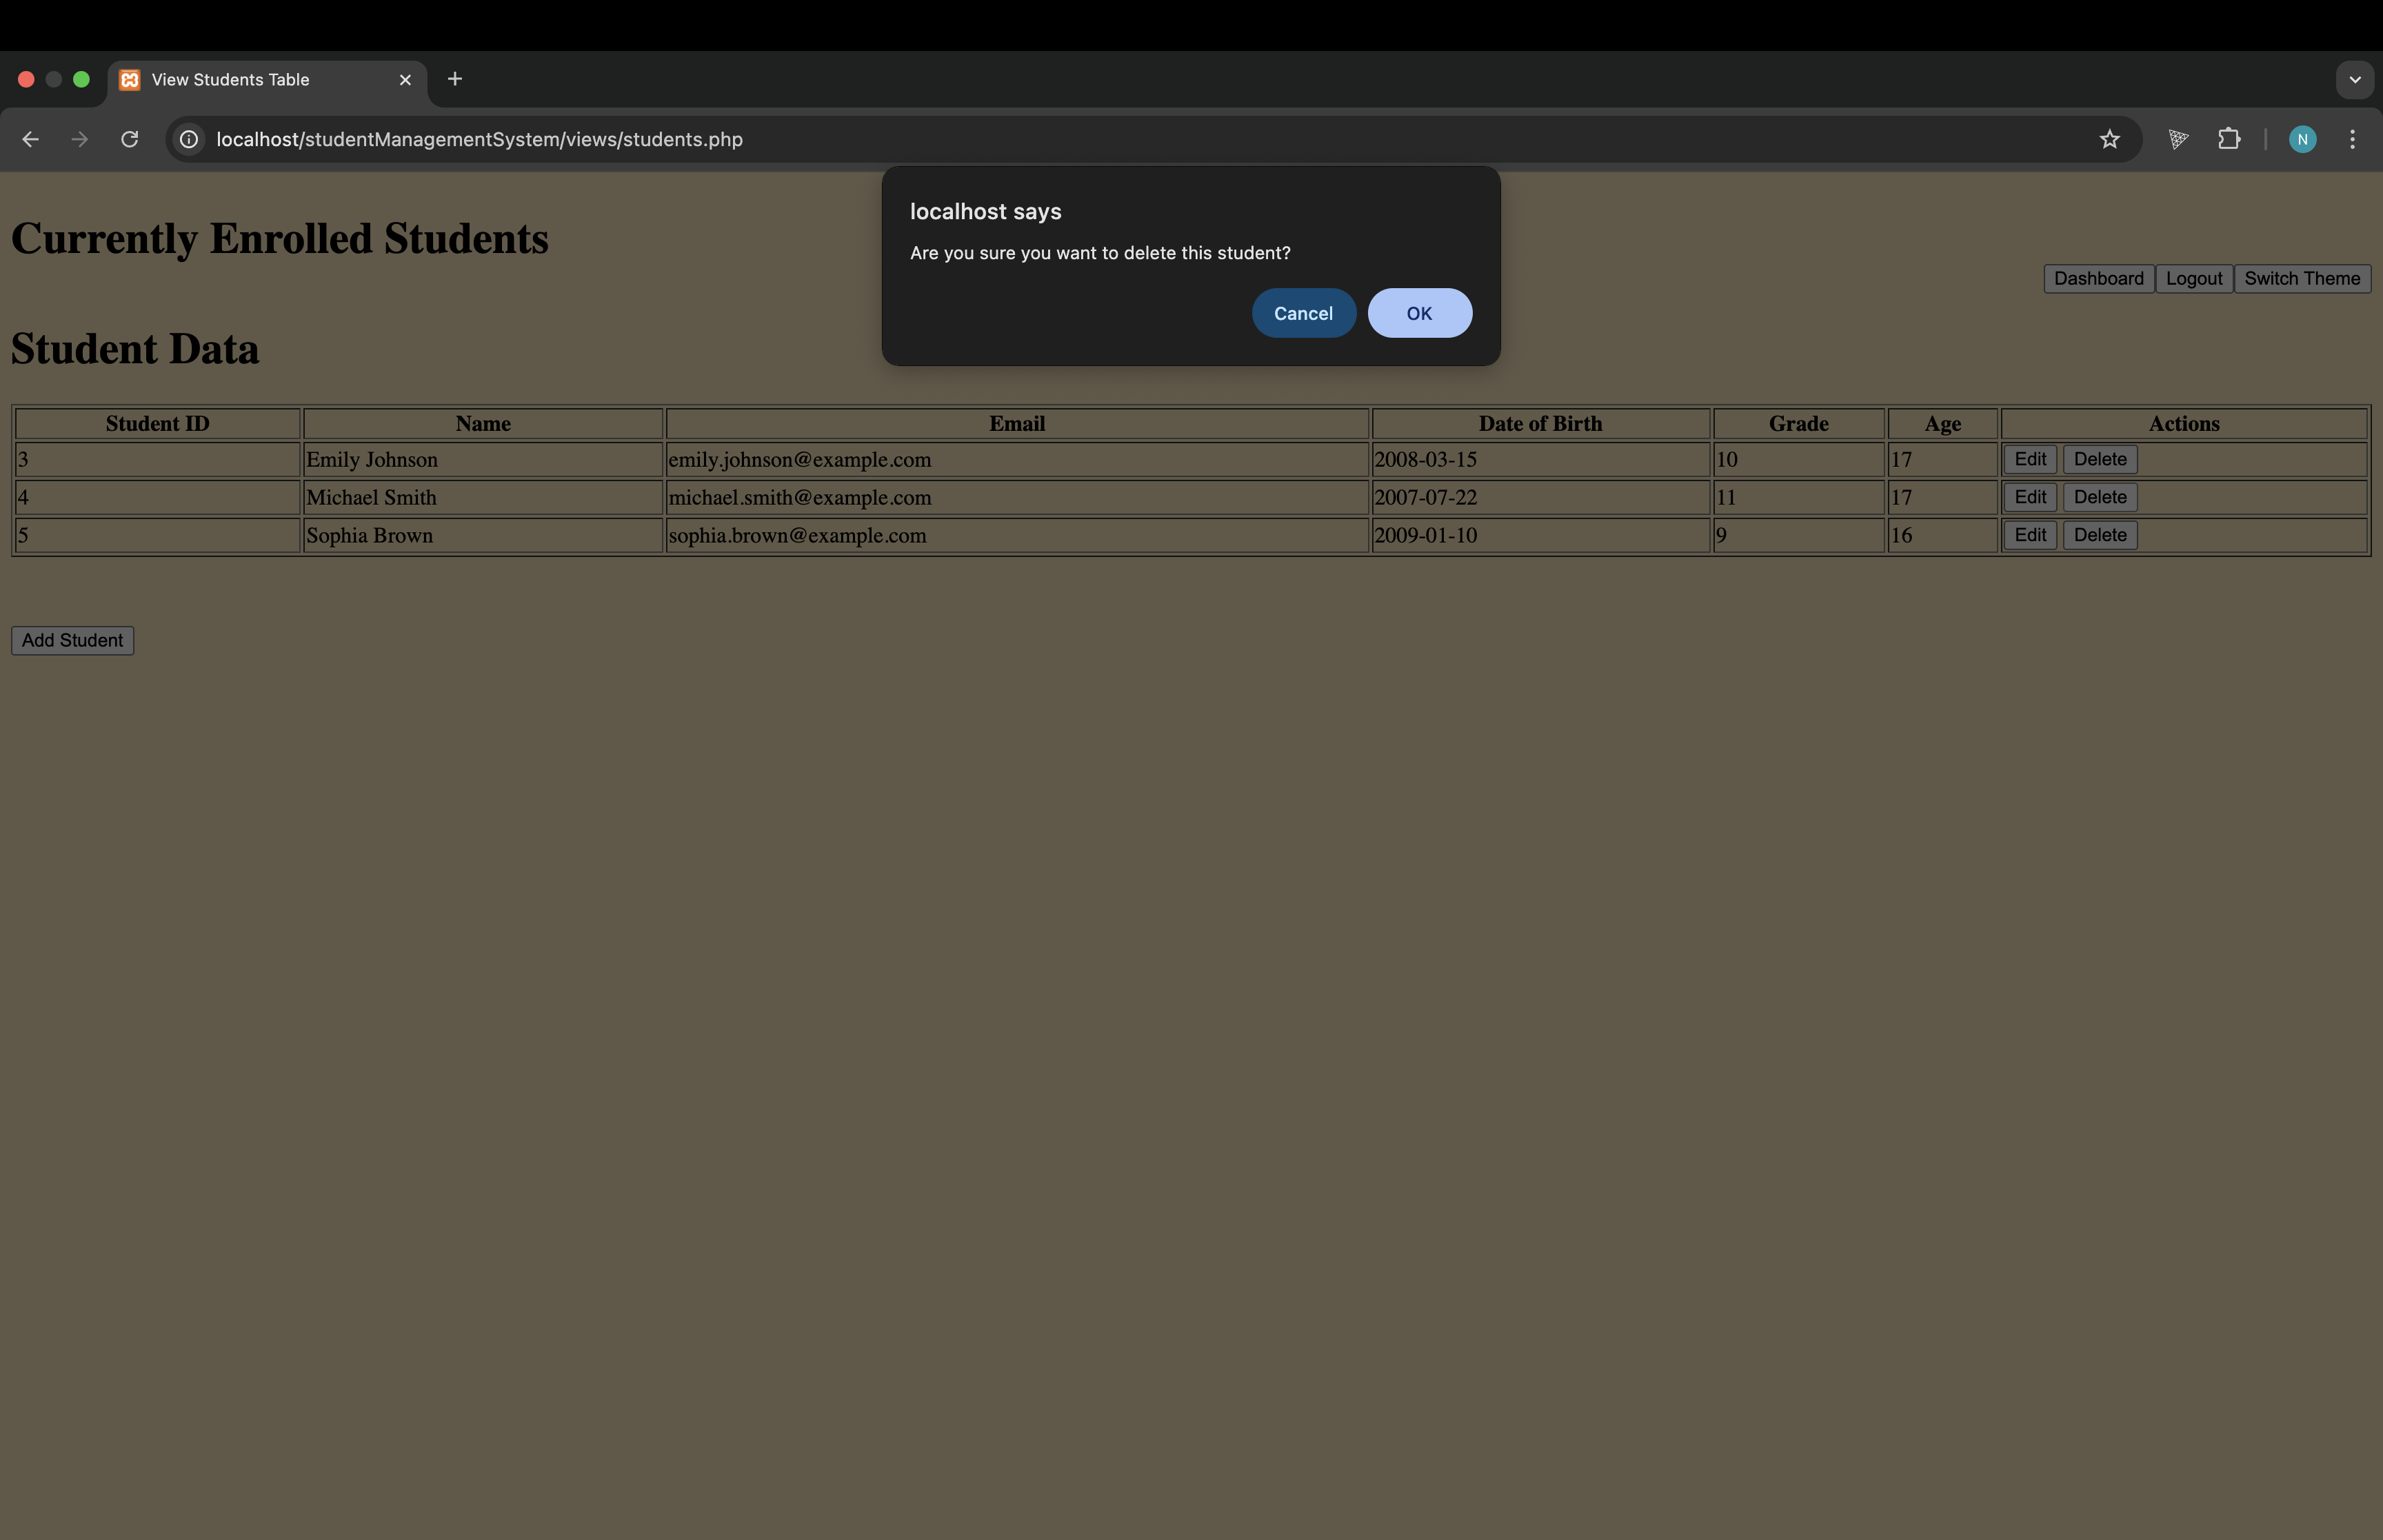Open a new tab with plus icon

point(455,79)
